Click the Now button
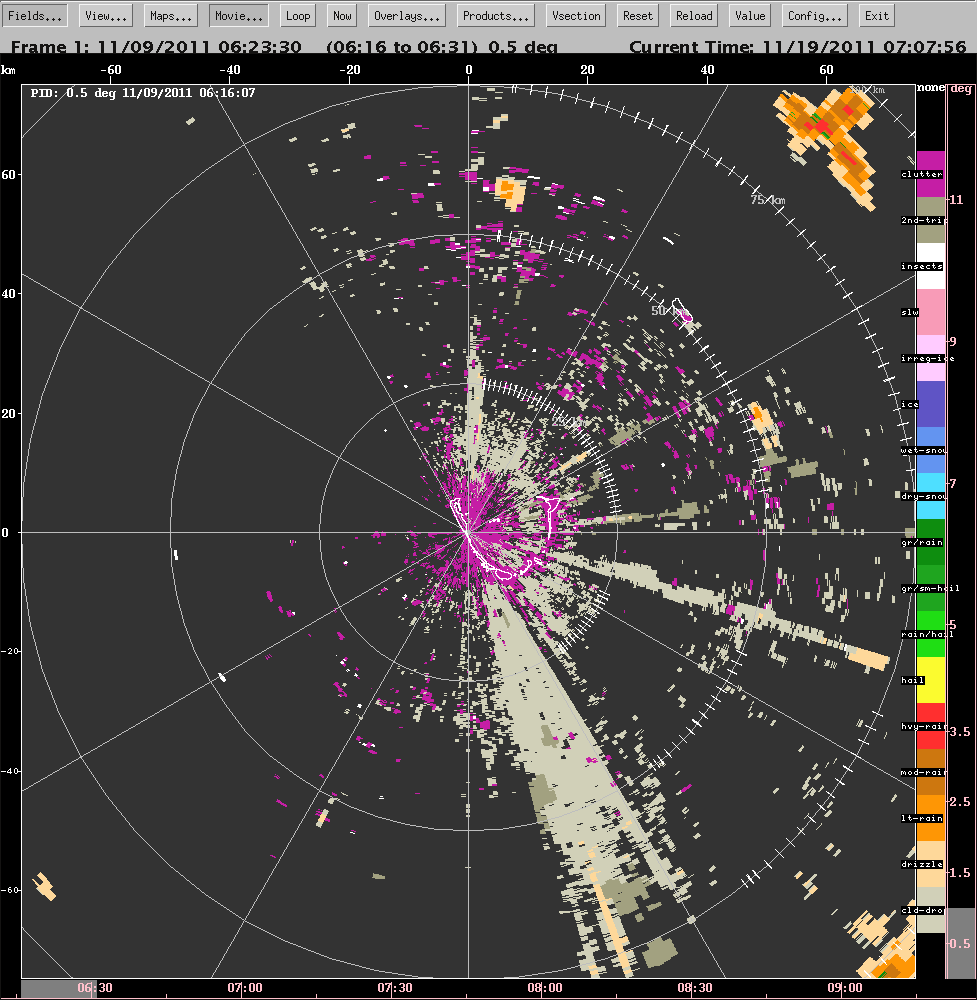The height and width of the screenshot is (1000, 977). [x=342, y=16]
